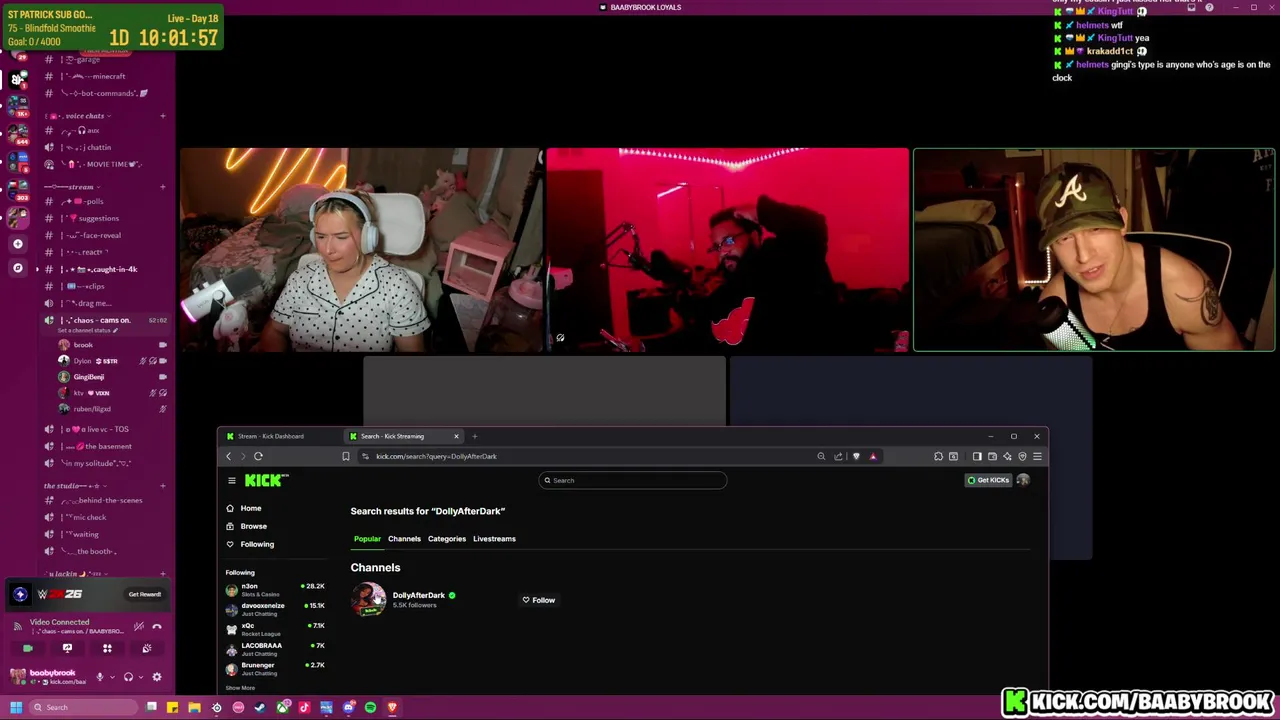1280x720 pixels.
Task: Switch to Livestreams search tab
Action: click(494, 539)
